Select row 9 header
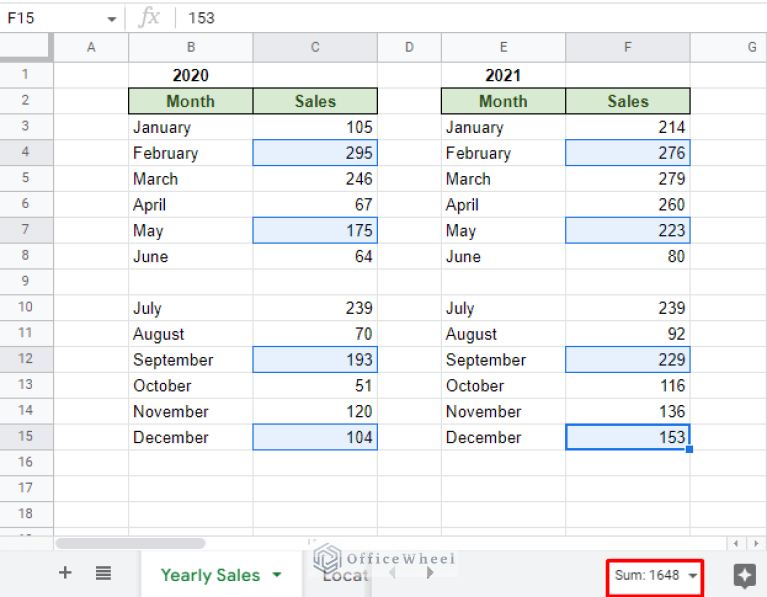Image resolution: width=767 pixels, height=597 pixels. pyautogui.click(x=26, y=282)
